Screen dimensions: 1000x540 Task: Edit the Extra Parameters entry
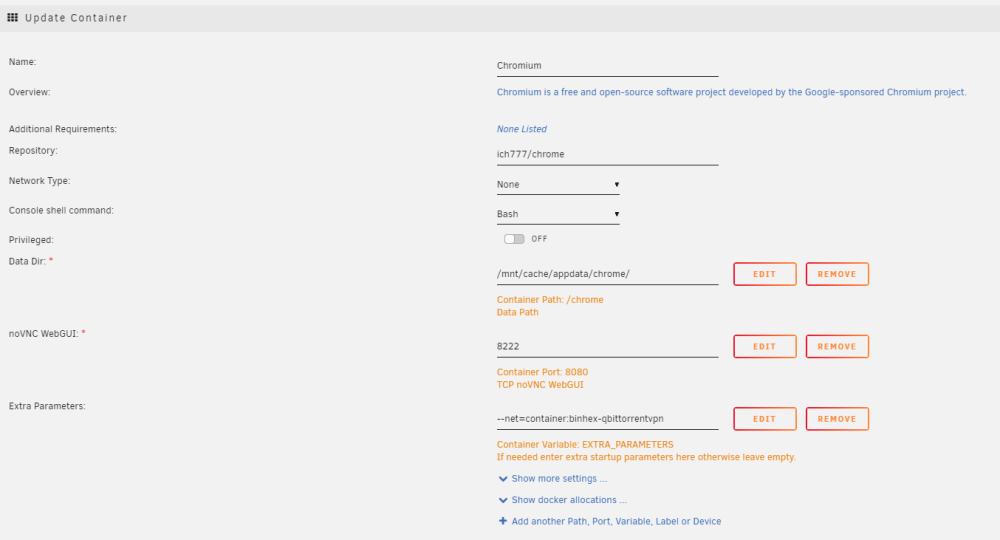pyautogui.click(x=765, y=419)
